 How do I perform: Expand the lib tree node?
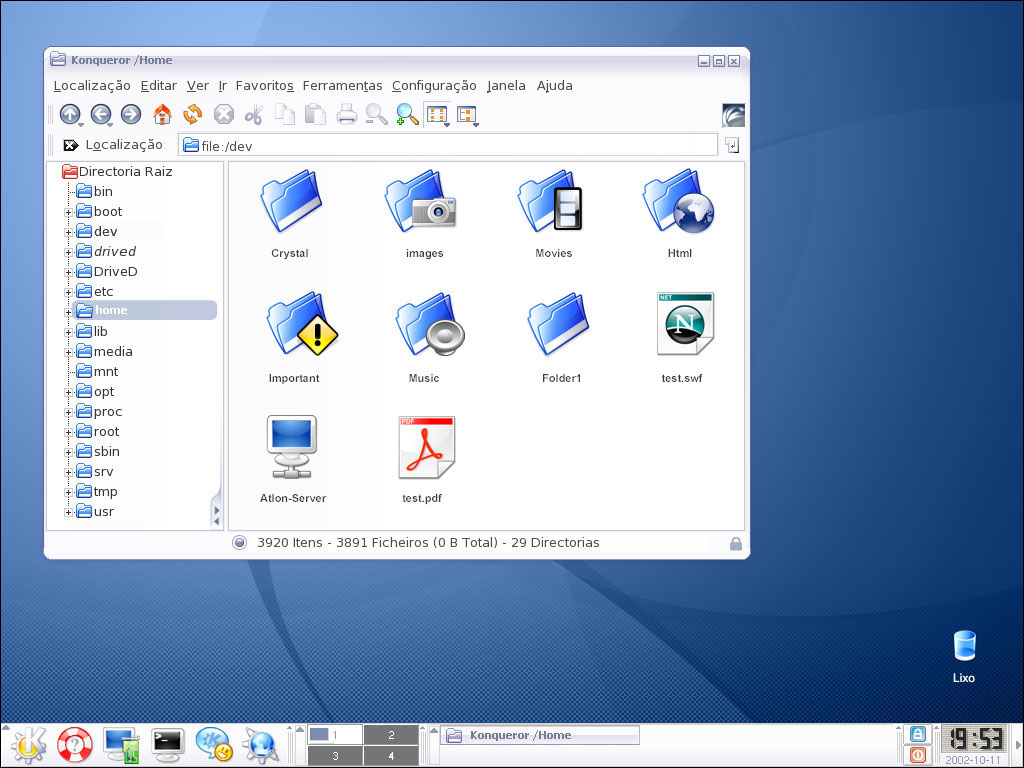(68, 332)
